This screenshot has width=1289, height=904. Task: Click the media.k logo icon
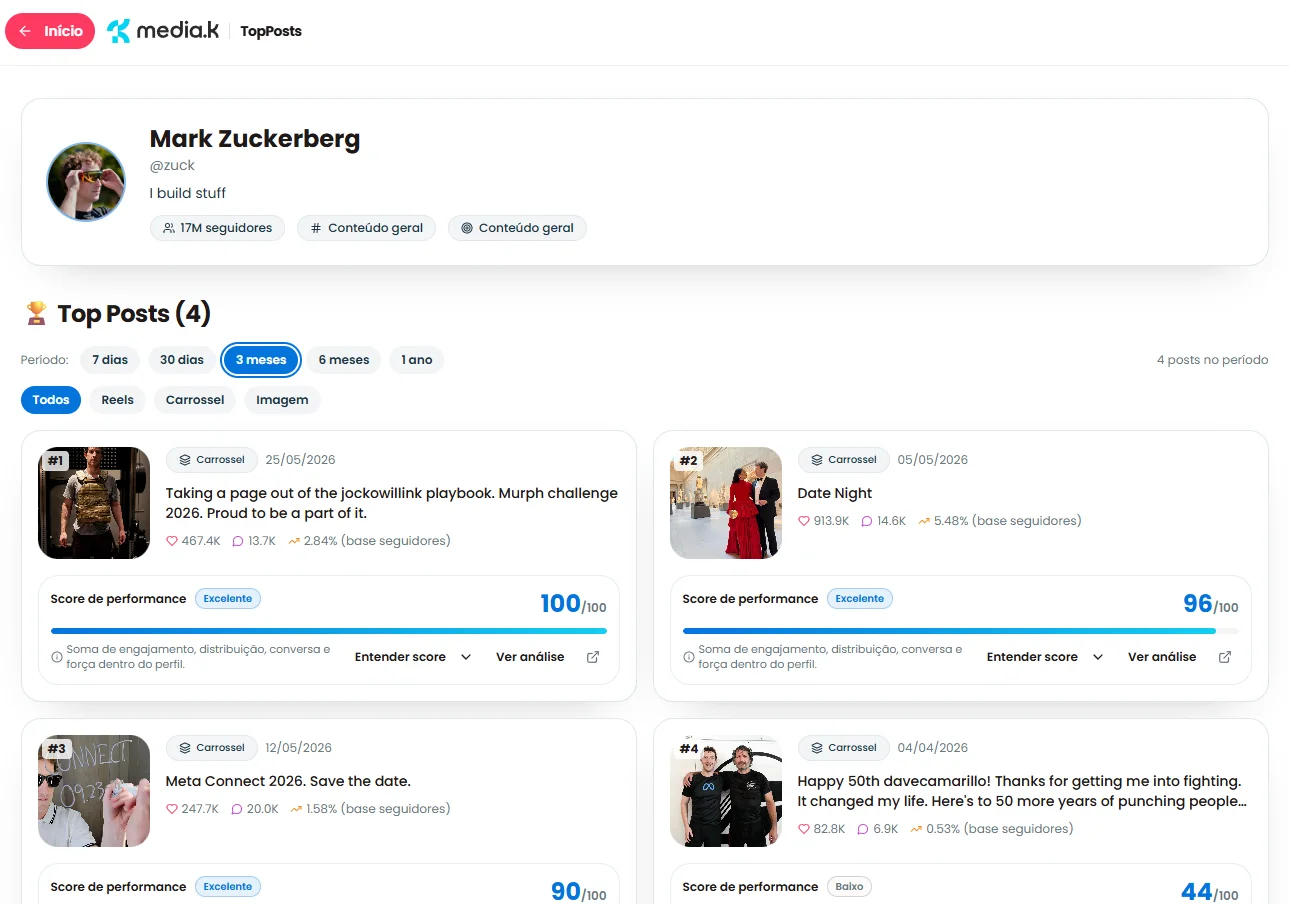pos(119,31)
